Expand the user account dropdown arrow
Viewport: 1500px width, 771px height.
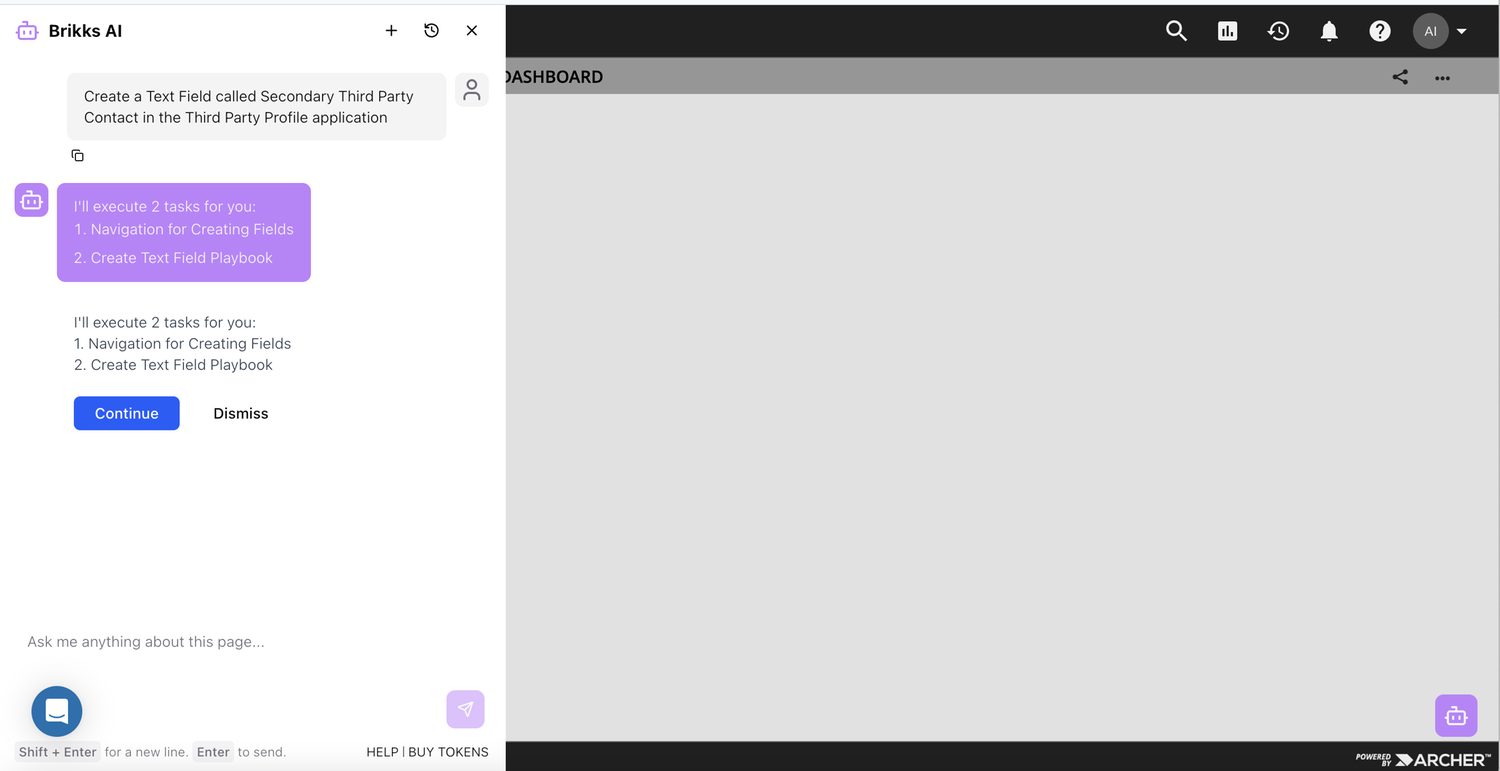tap(1462, 31)
